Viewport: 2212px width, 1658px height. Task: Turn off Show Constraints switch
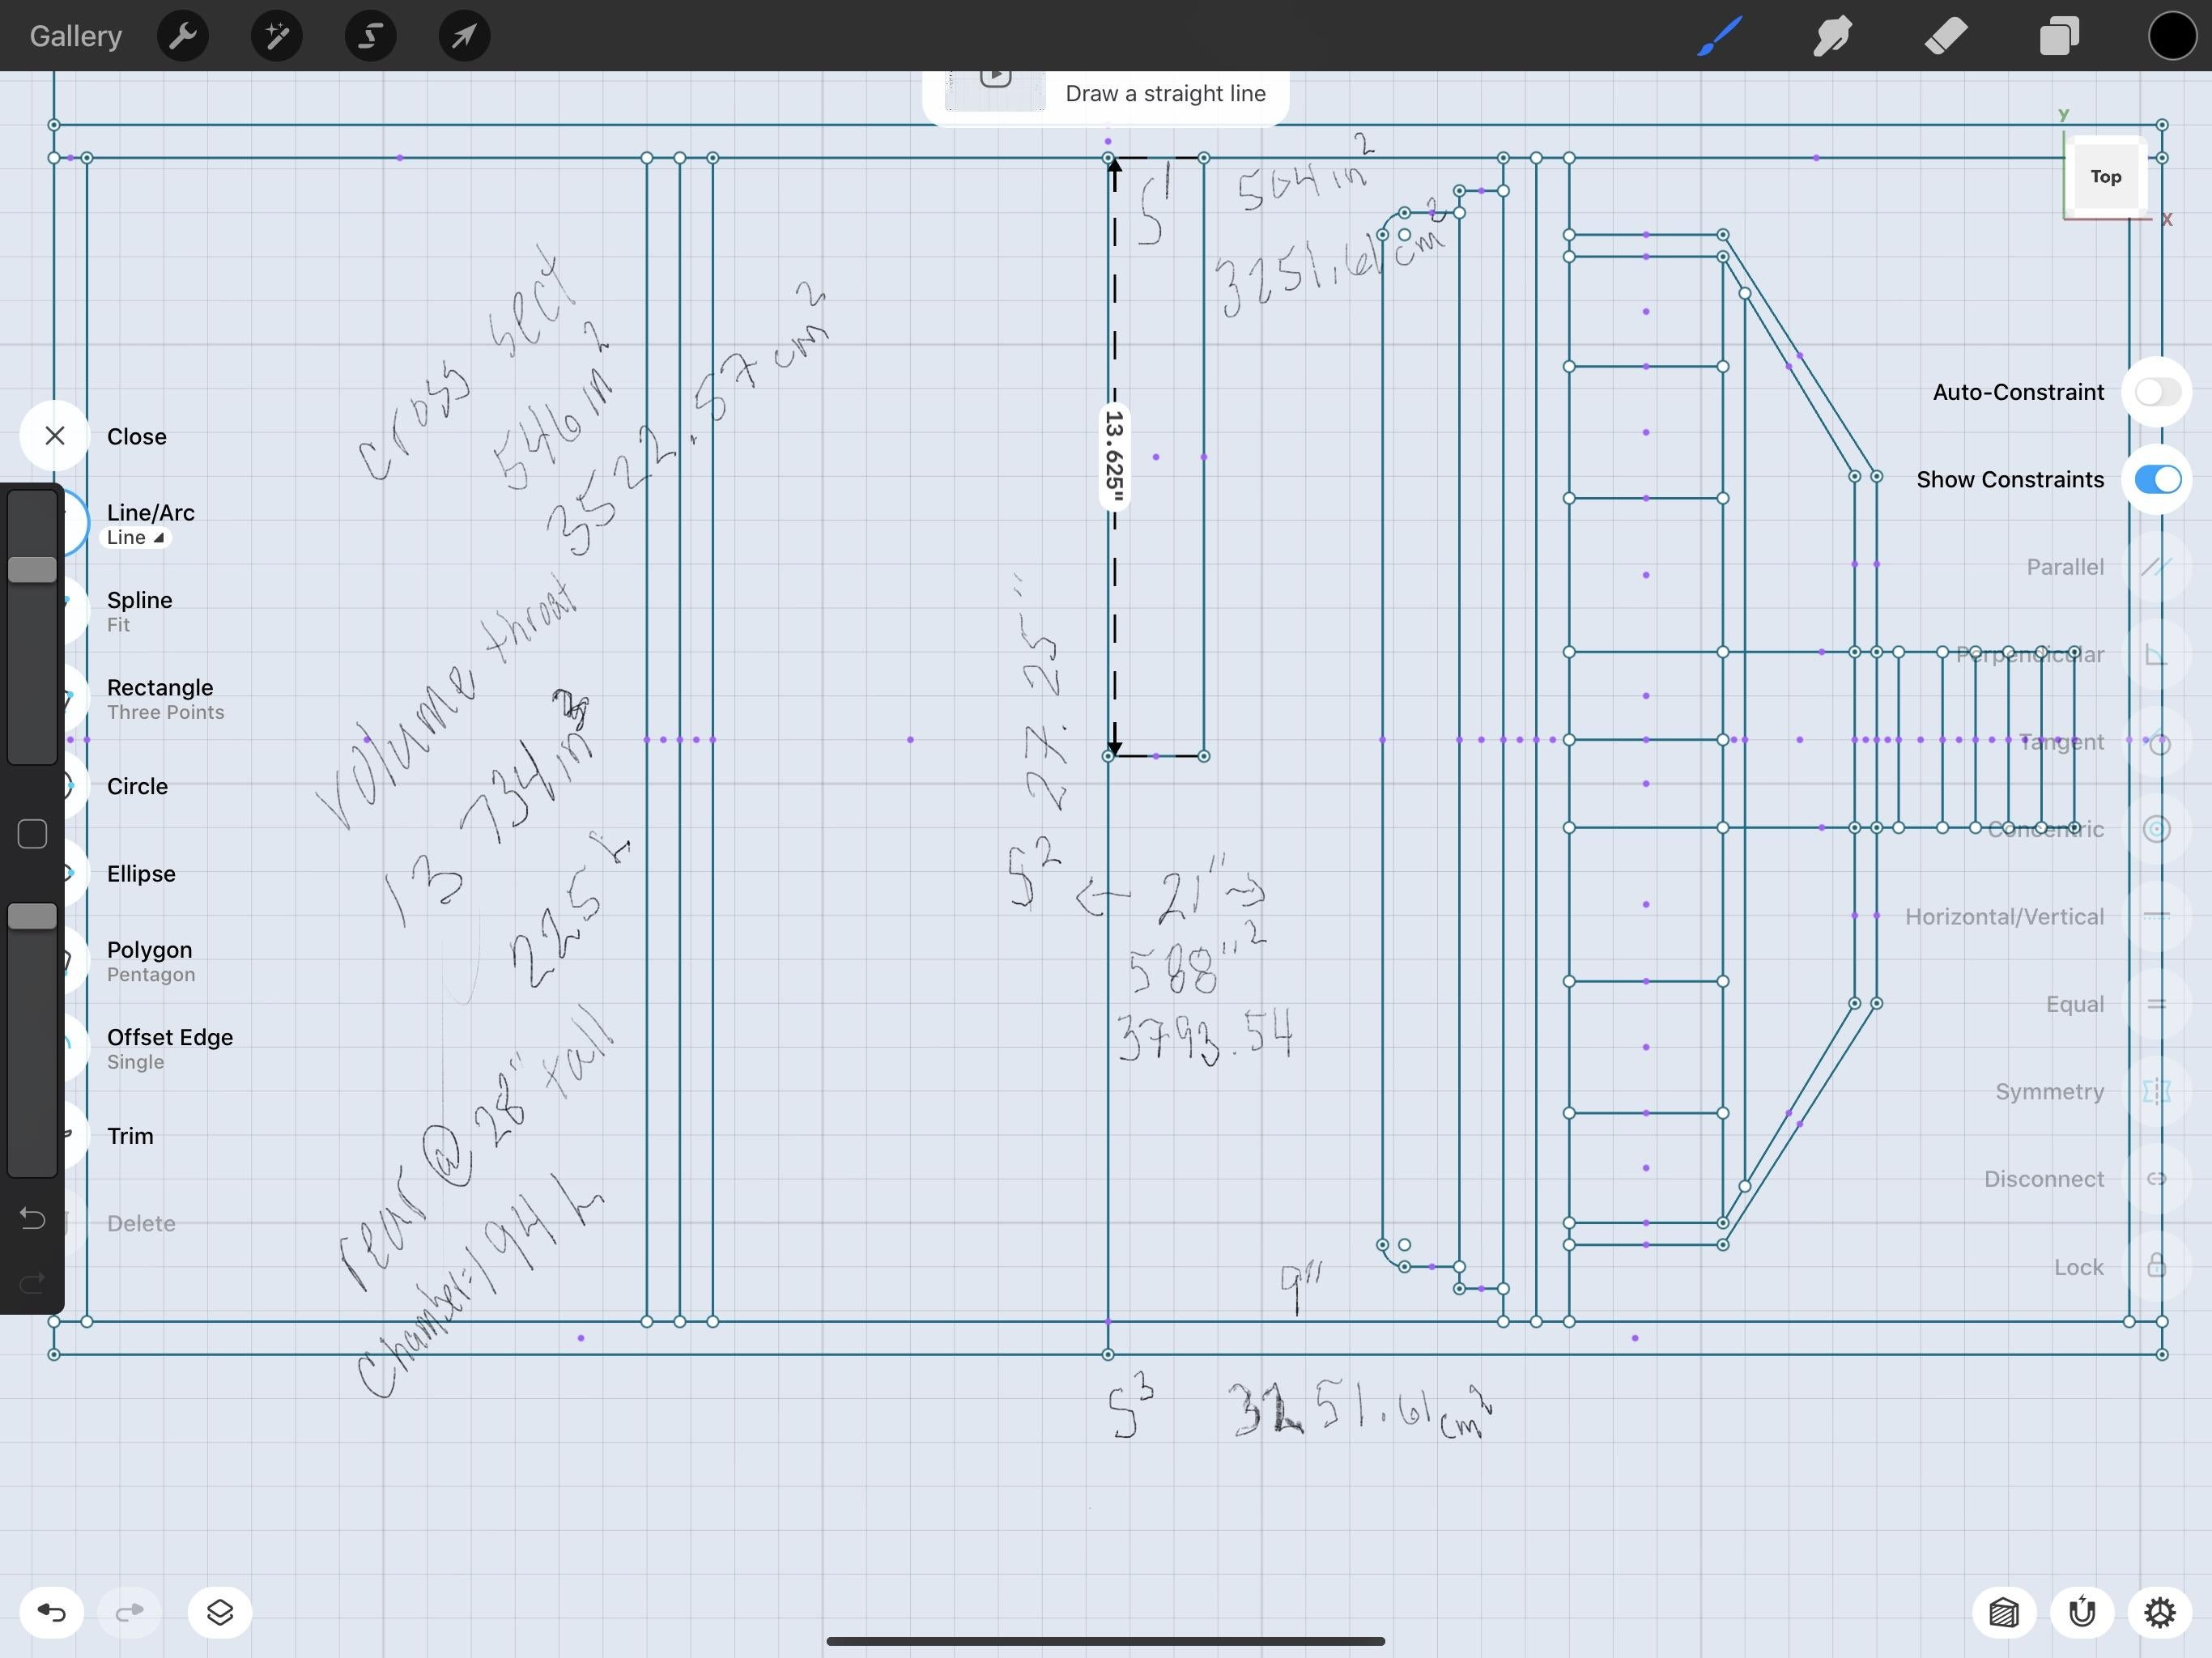(2157, 480)
